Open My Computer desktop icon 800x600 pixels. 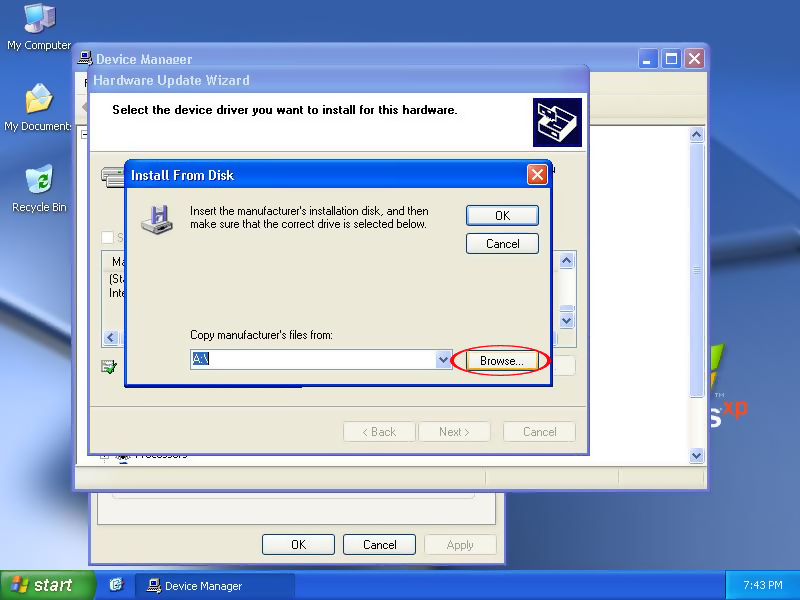(39, 27)
